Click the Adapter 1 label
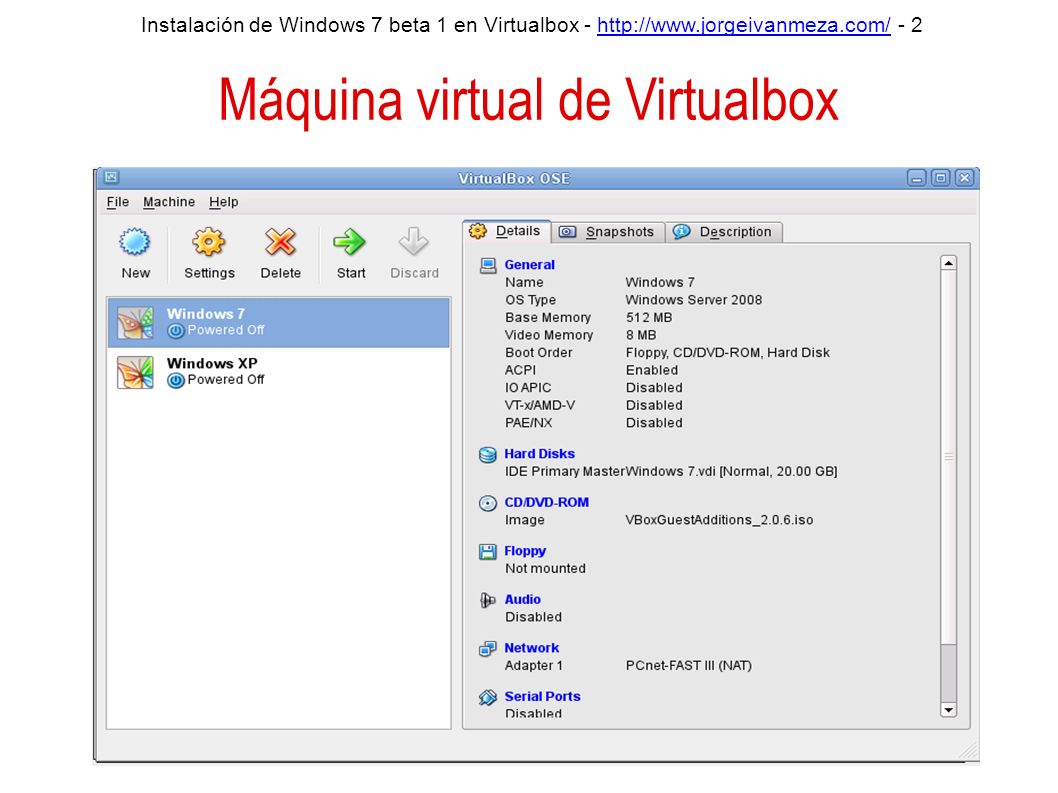 pos(533,666)
